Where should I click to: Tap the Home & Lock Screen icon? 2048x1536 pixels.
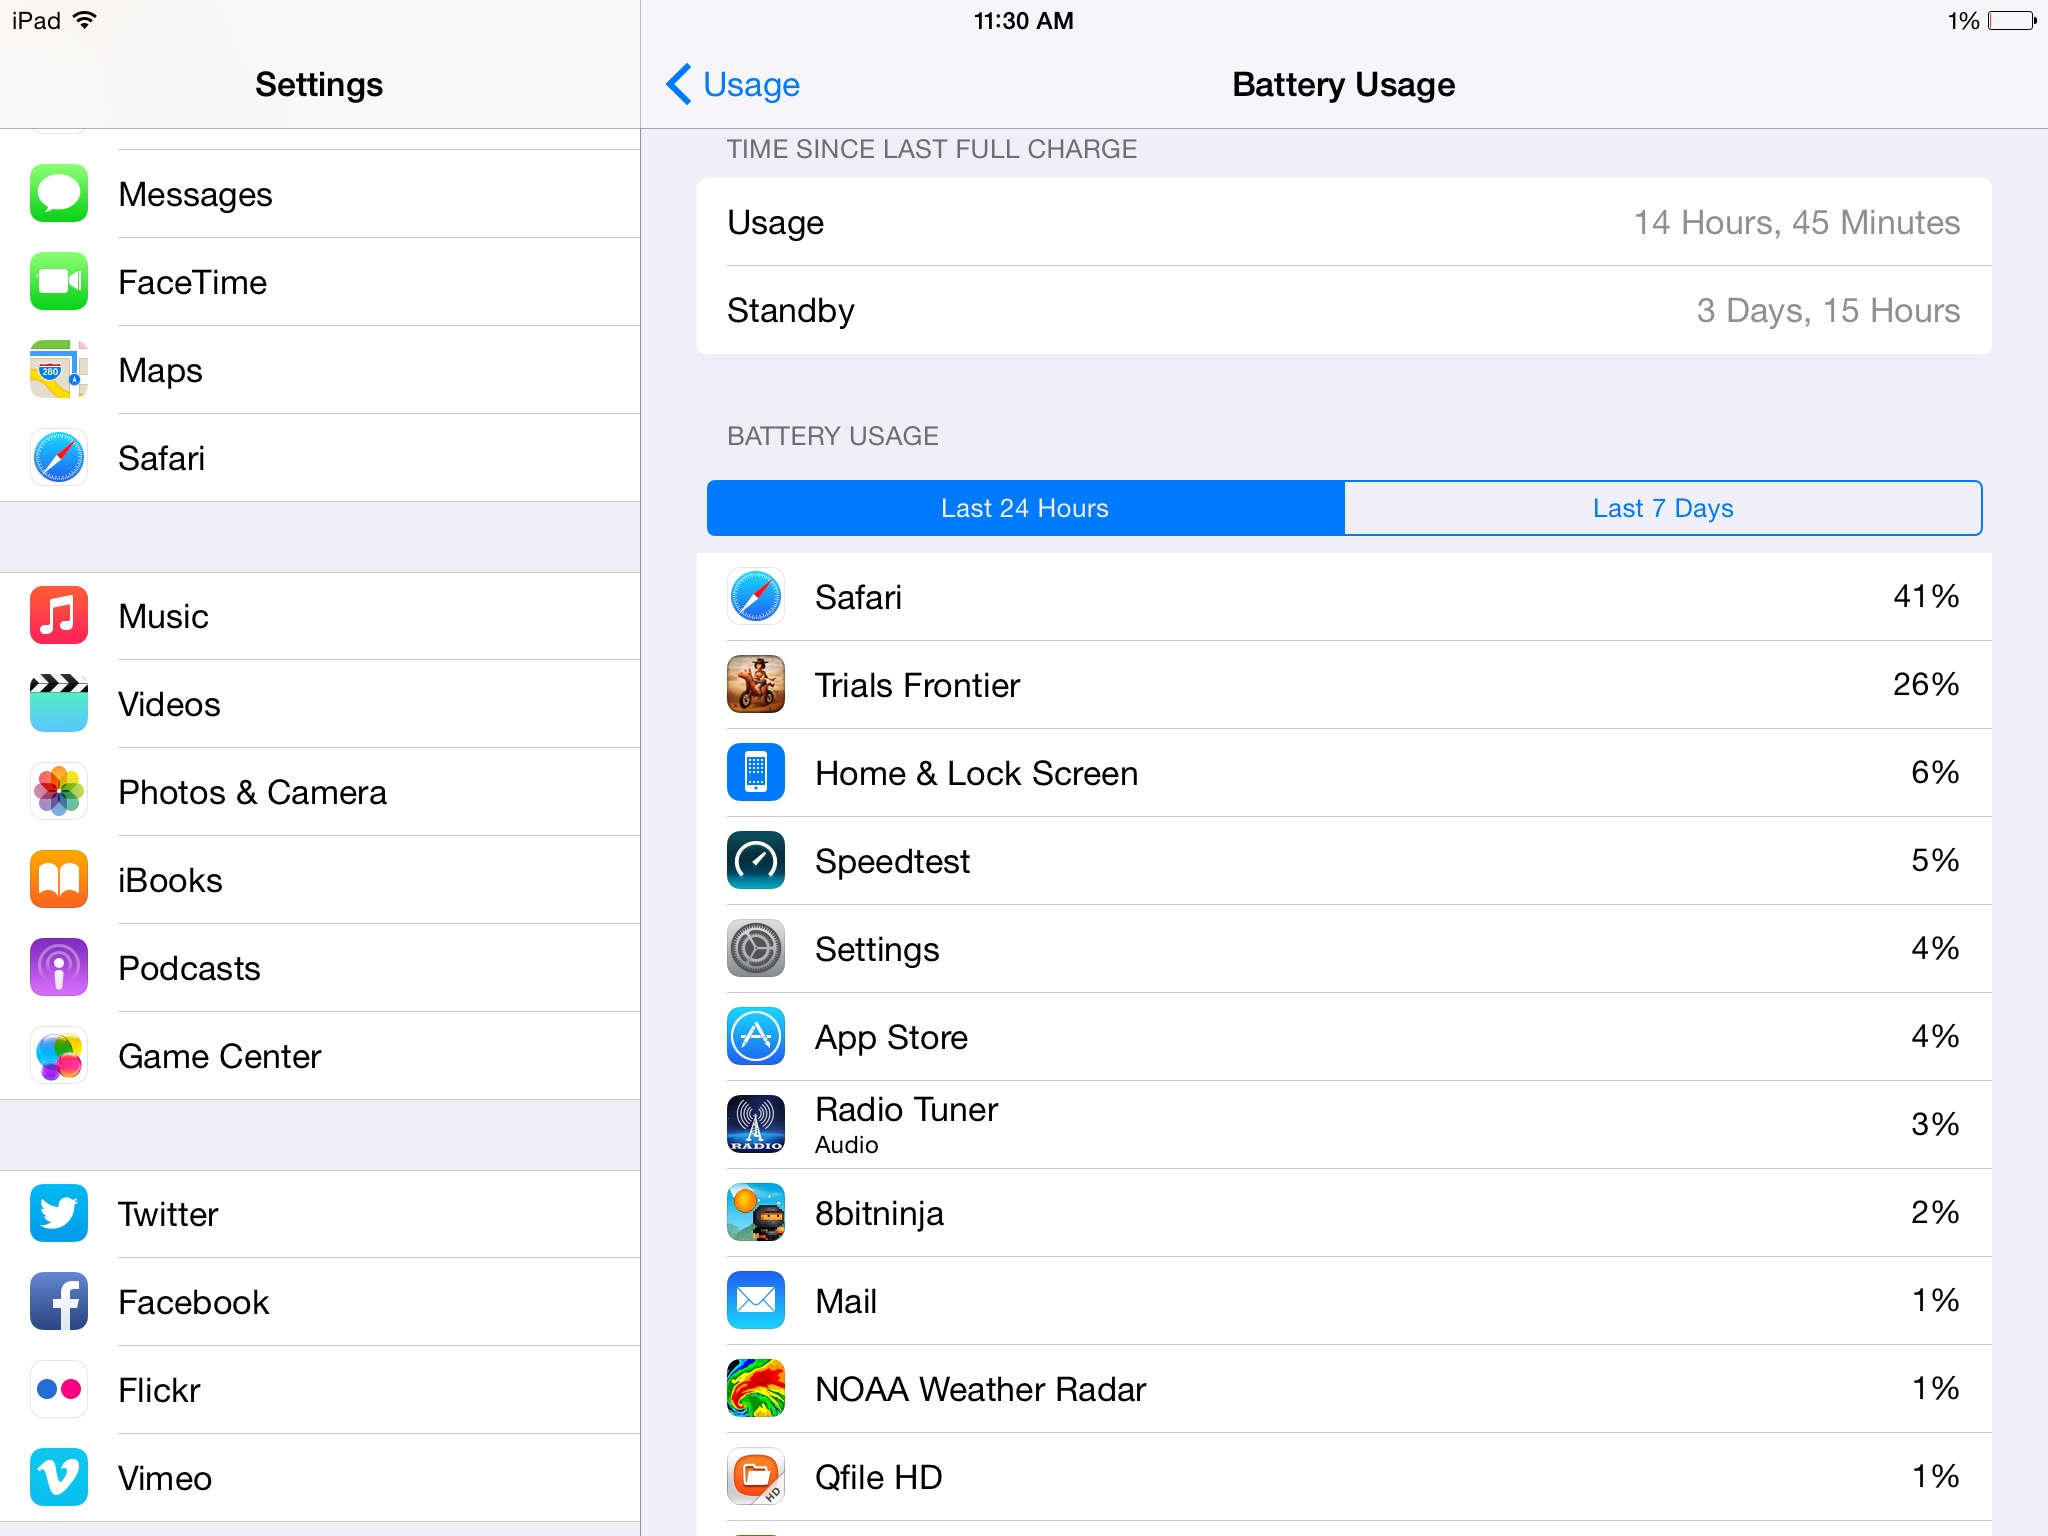pos(756,773)
